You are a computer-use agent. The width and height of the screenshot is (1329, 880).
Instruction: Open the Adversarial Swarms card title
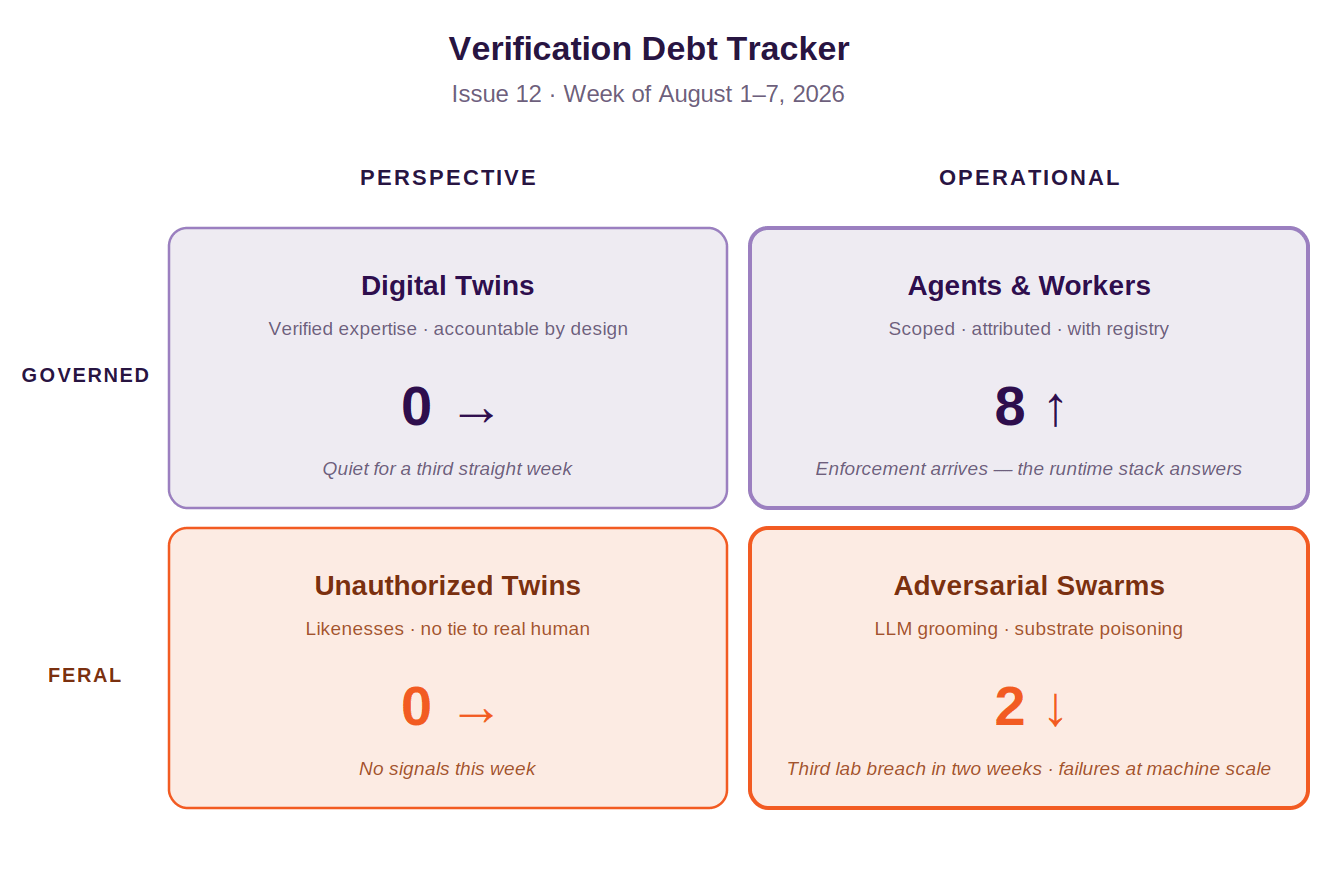coord(1029,586)
